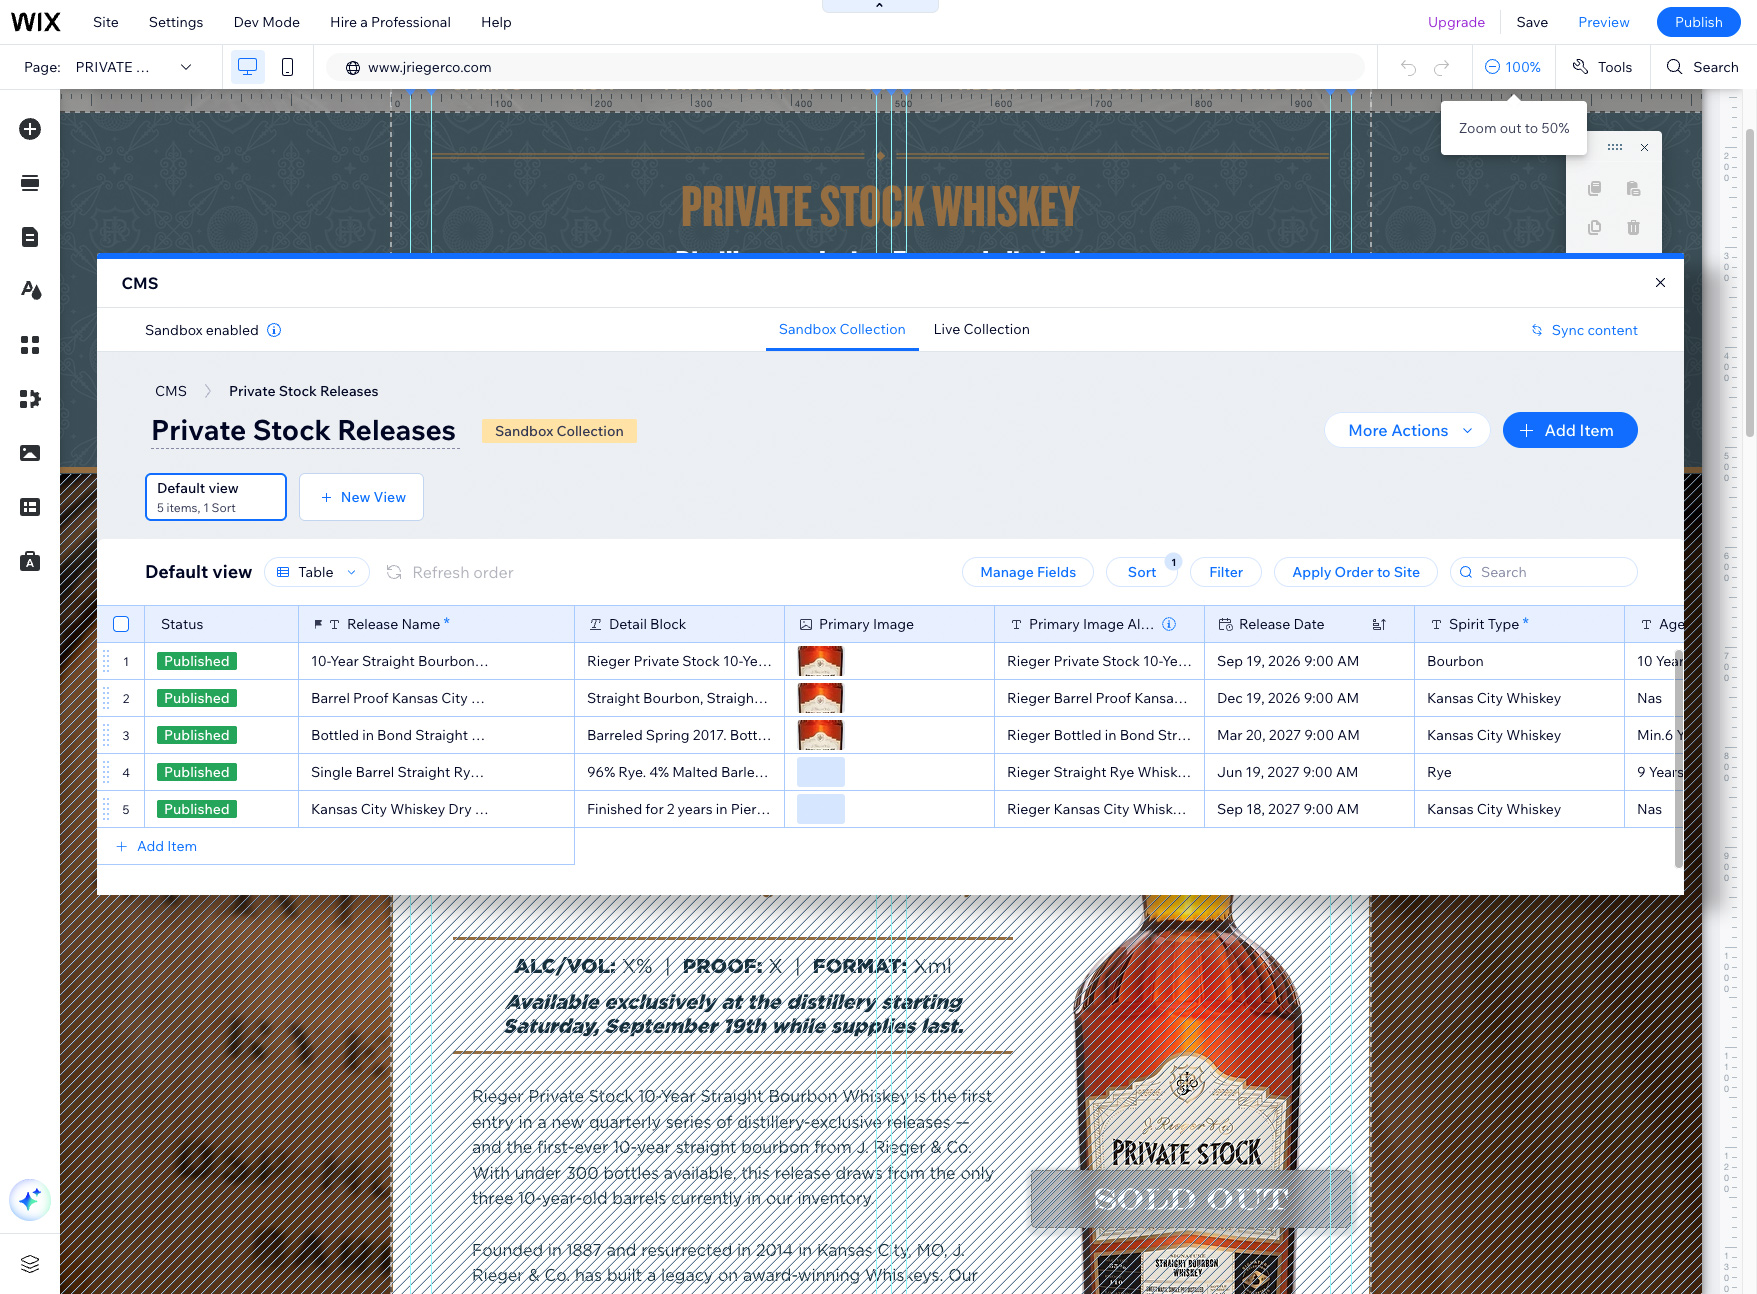Open the Pages & Menu icon in the sidebar

pyautogui.click(x=30, y=237)
